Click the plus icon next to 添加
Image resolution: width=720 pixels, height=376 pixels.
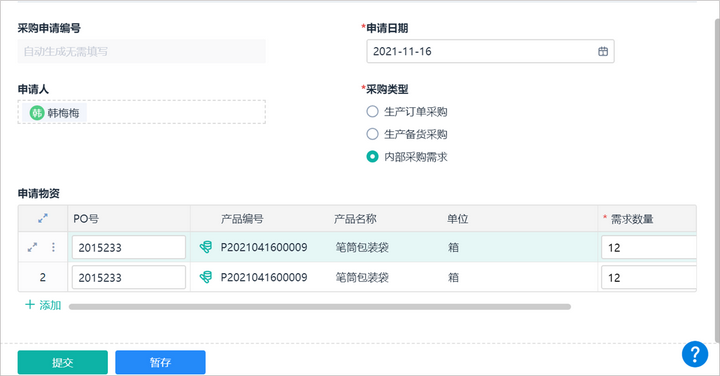[x=30, y=304]
